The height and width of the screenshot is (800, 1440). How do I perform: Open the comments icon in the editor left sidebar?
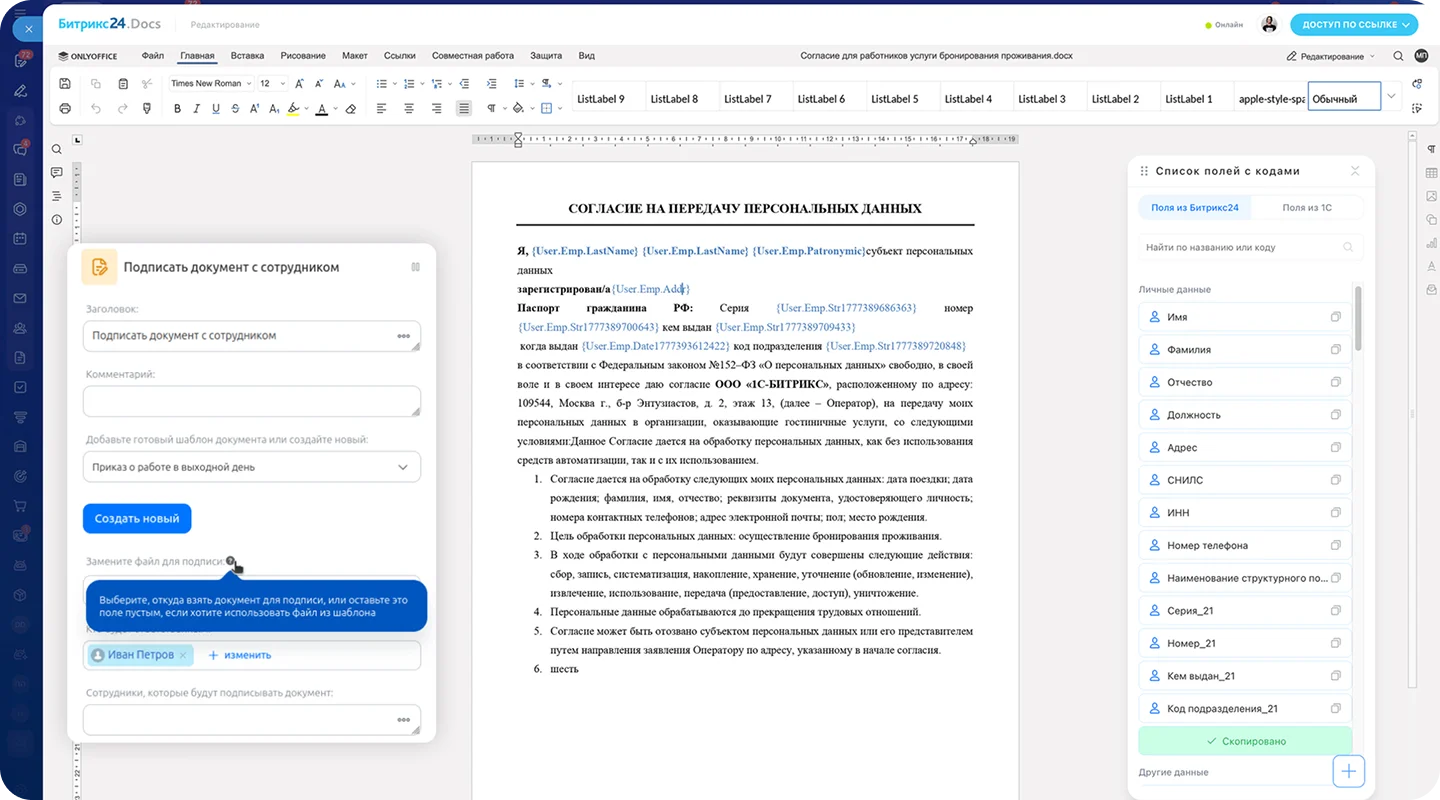57,172
